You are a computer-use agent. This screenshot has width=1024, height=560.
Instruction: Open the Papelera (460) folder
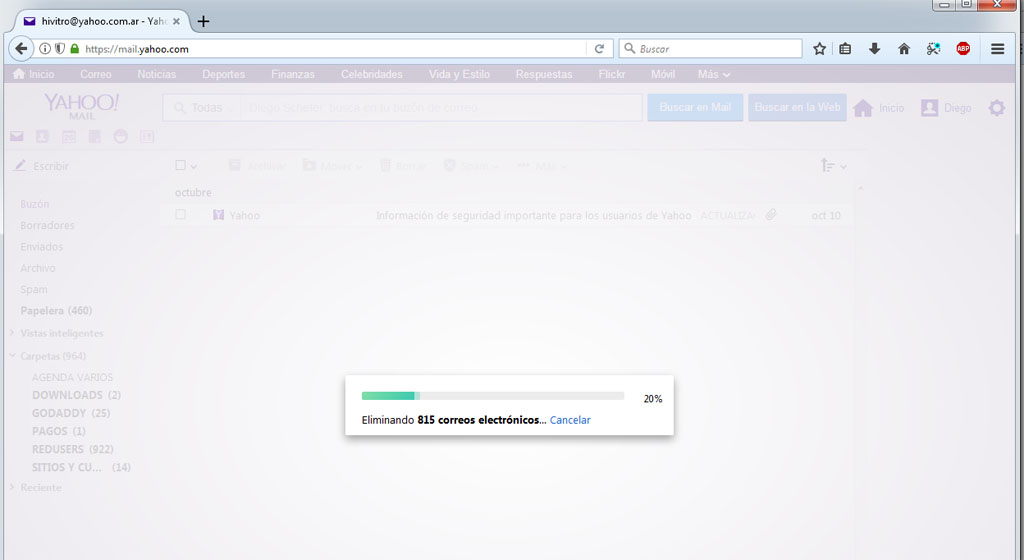[56, 311]
